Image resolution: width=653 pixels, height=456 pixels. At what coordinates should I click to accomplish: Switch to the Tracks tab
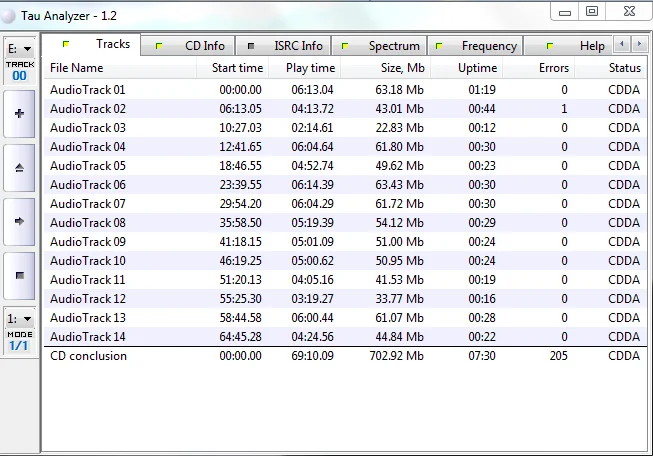pos(92,44)
